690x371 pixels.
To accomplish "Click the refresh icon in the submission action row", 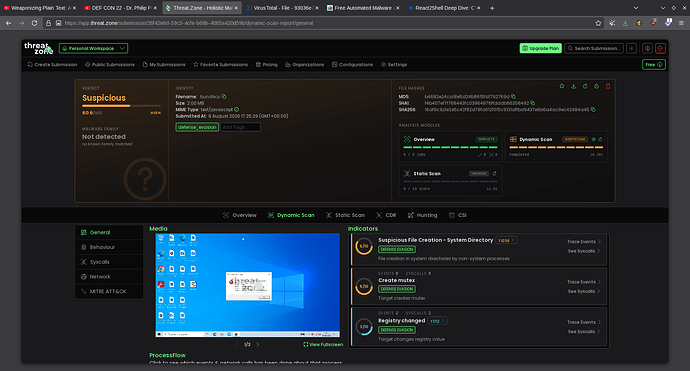I will [x=585, y=86].
